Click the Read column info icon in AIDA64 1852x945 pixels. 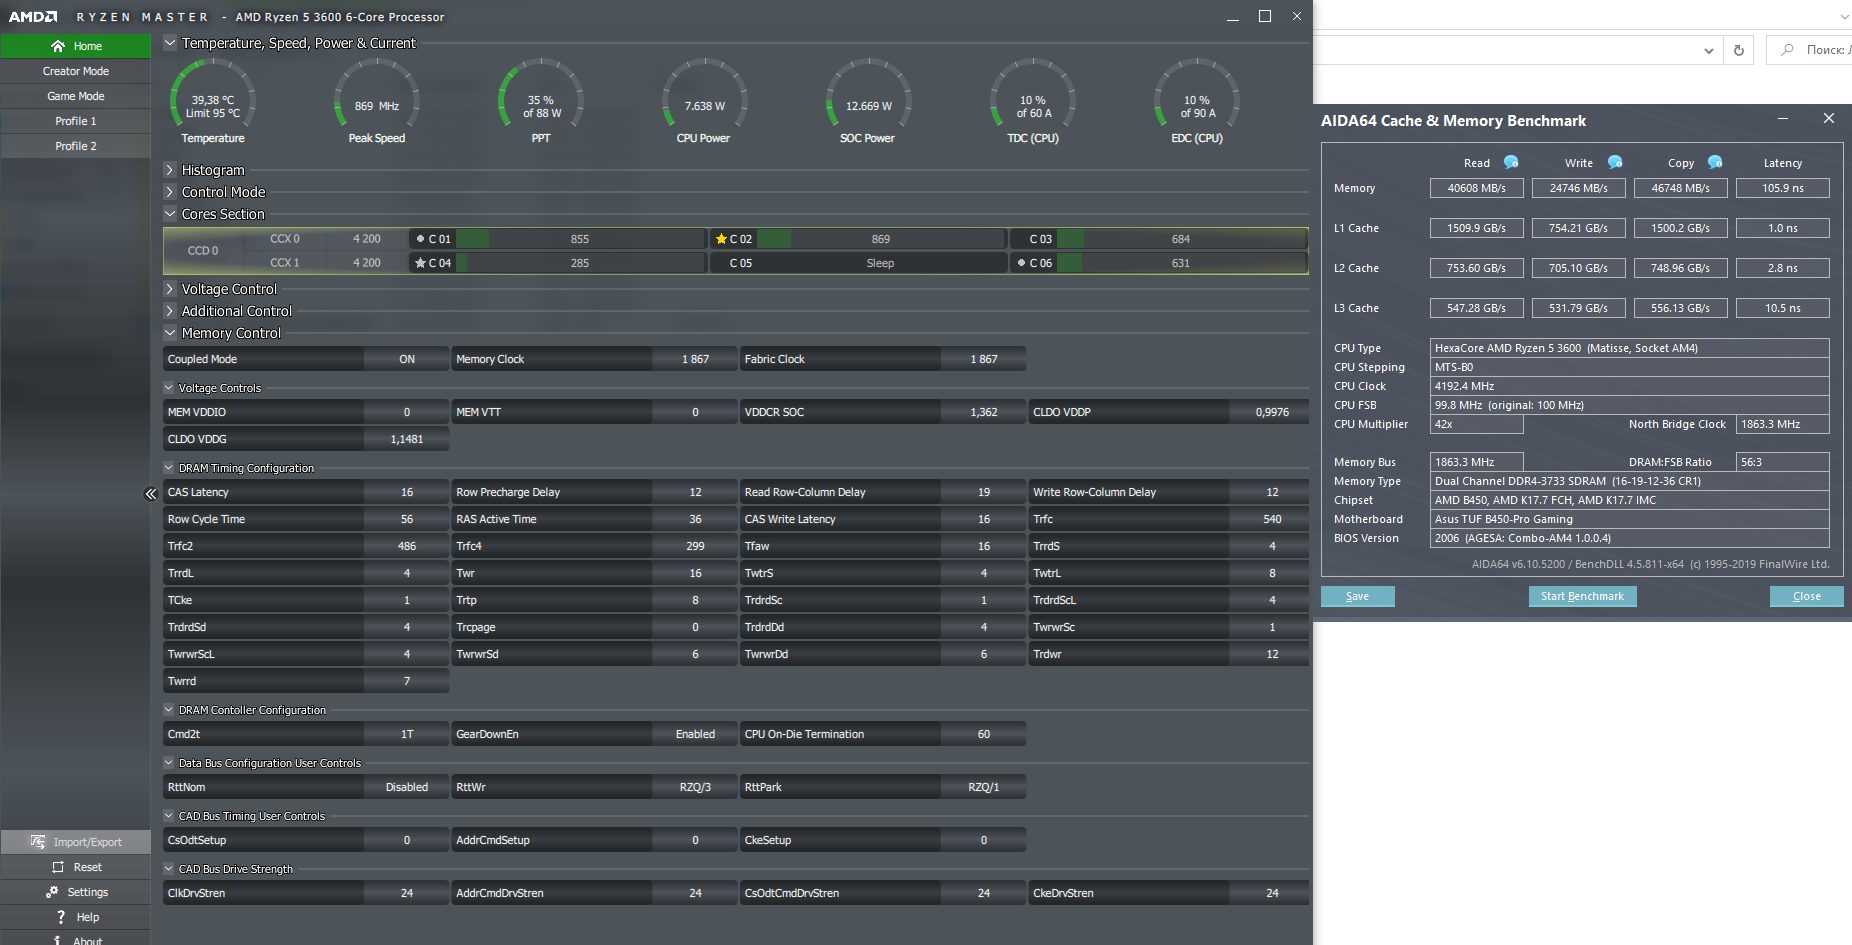(x=1511, y=162)
